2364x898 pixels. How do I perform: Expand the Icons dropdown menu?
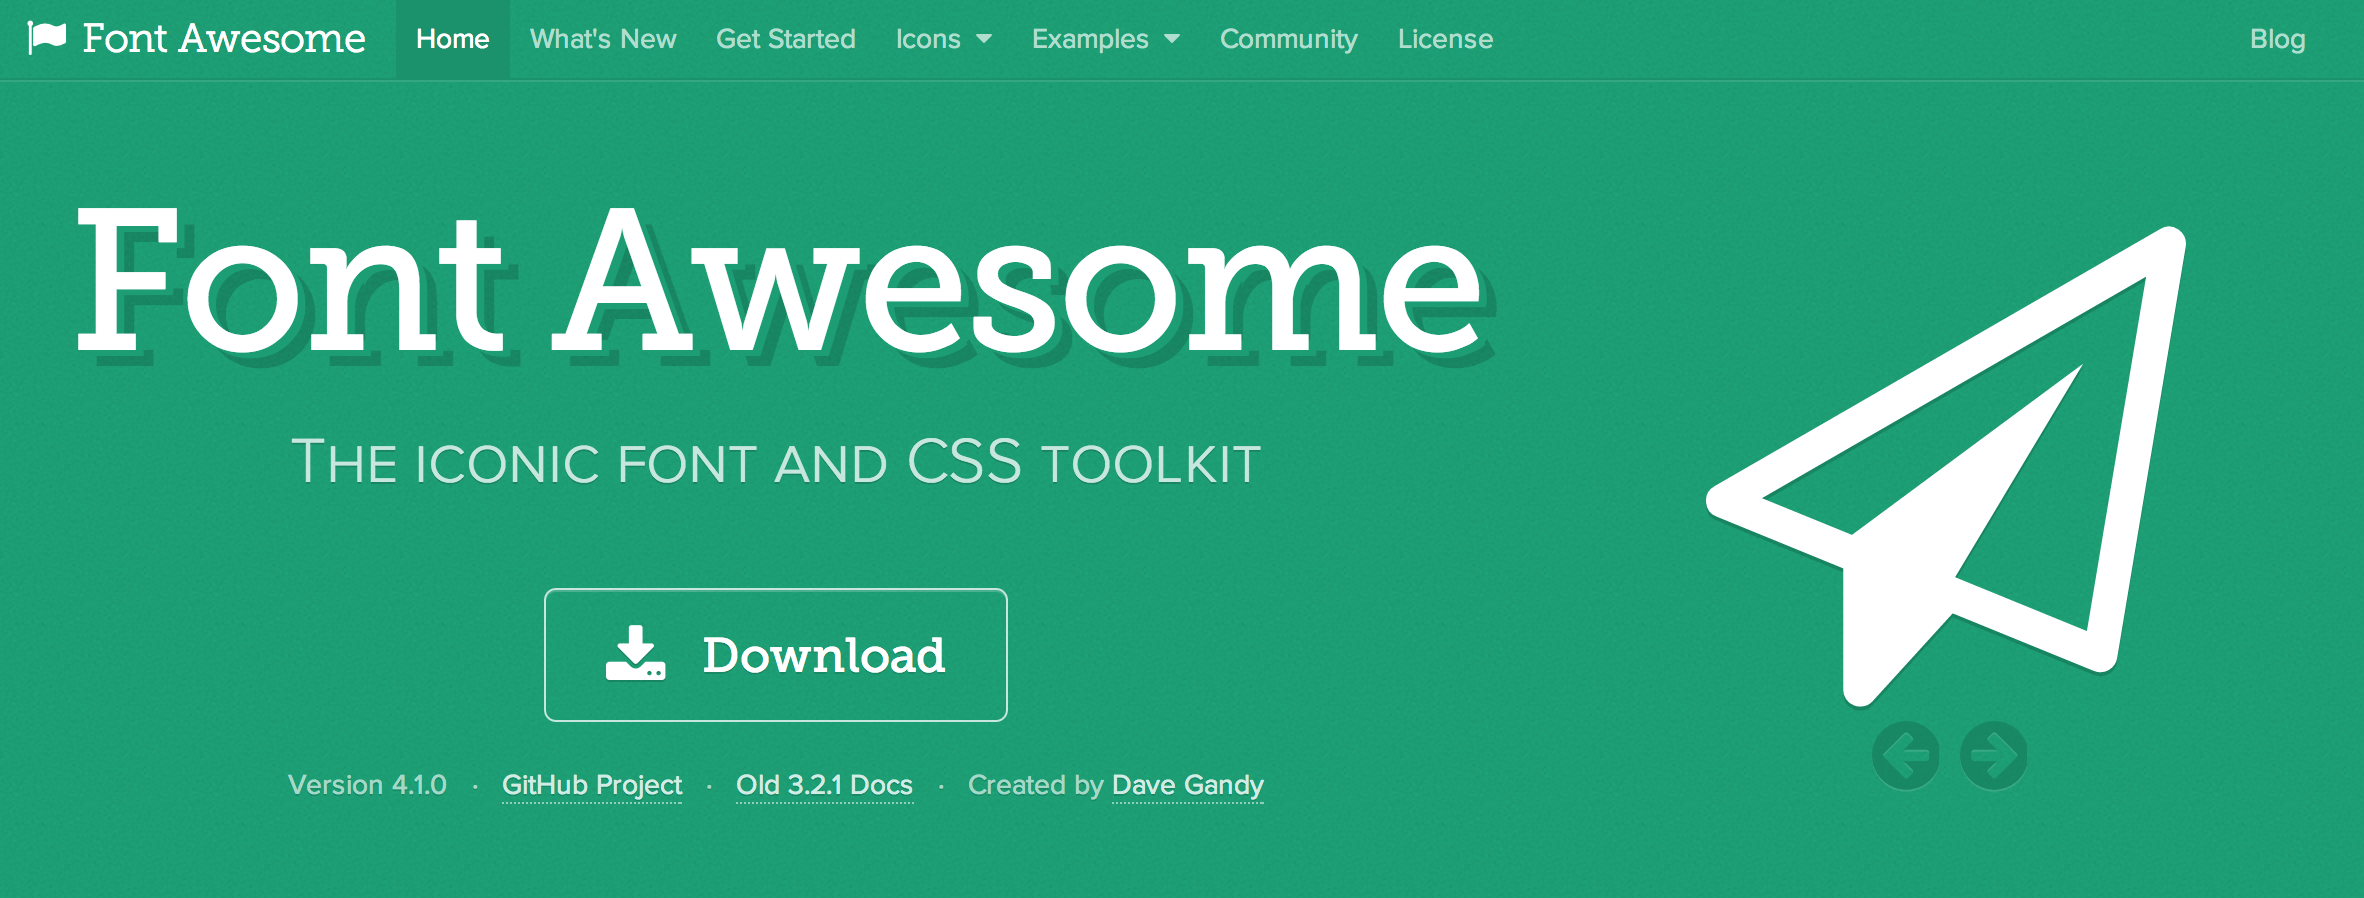click(944, 39)
